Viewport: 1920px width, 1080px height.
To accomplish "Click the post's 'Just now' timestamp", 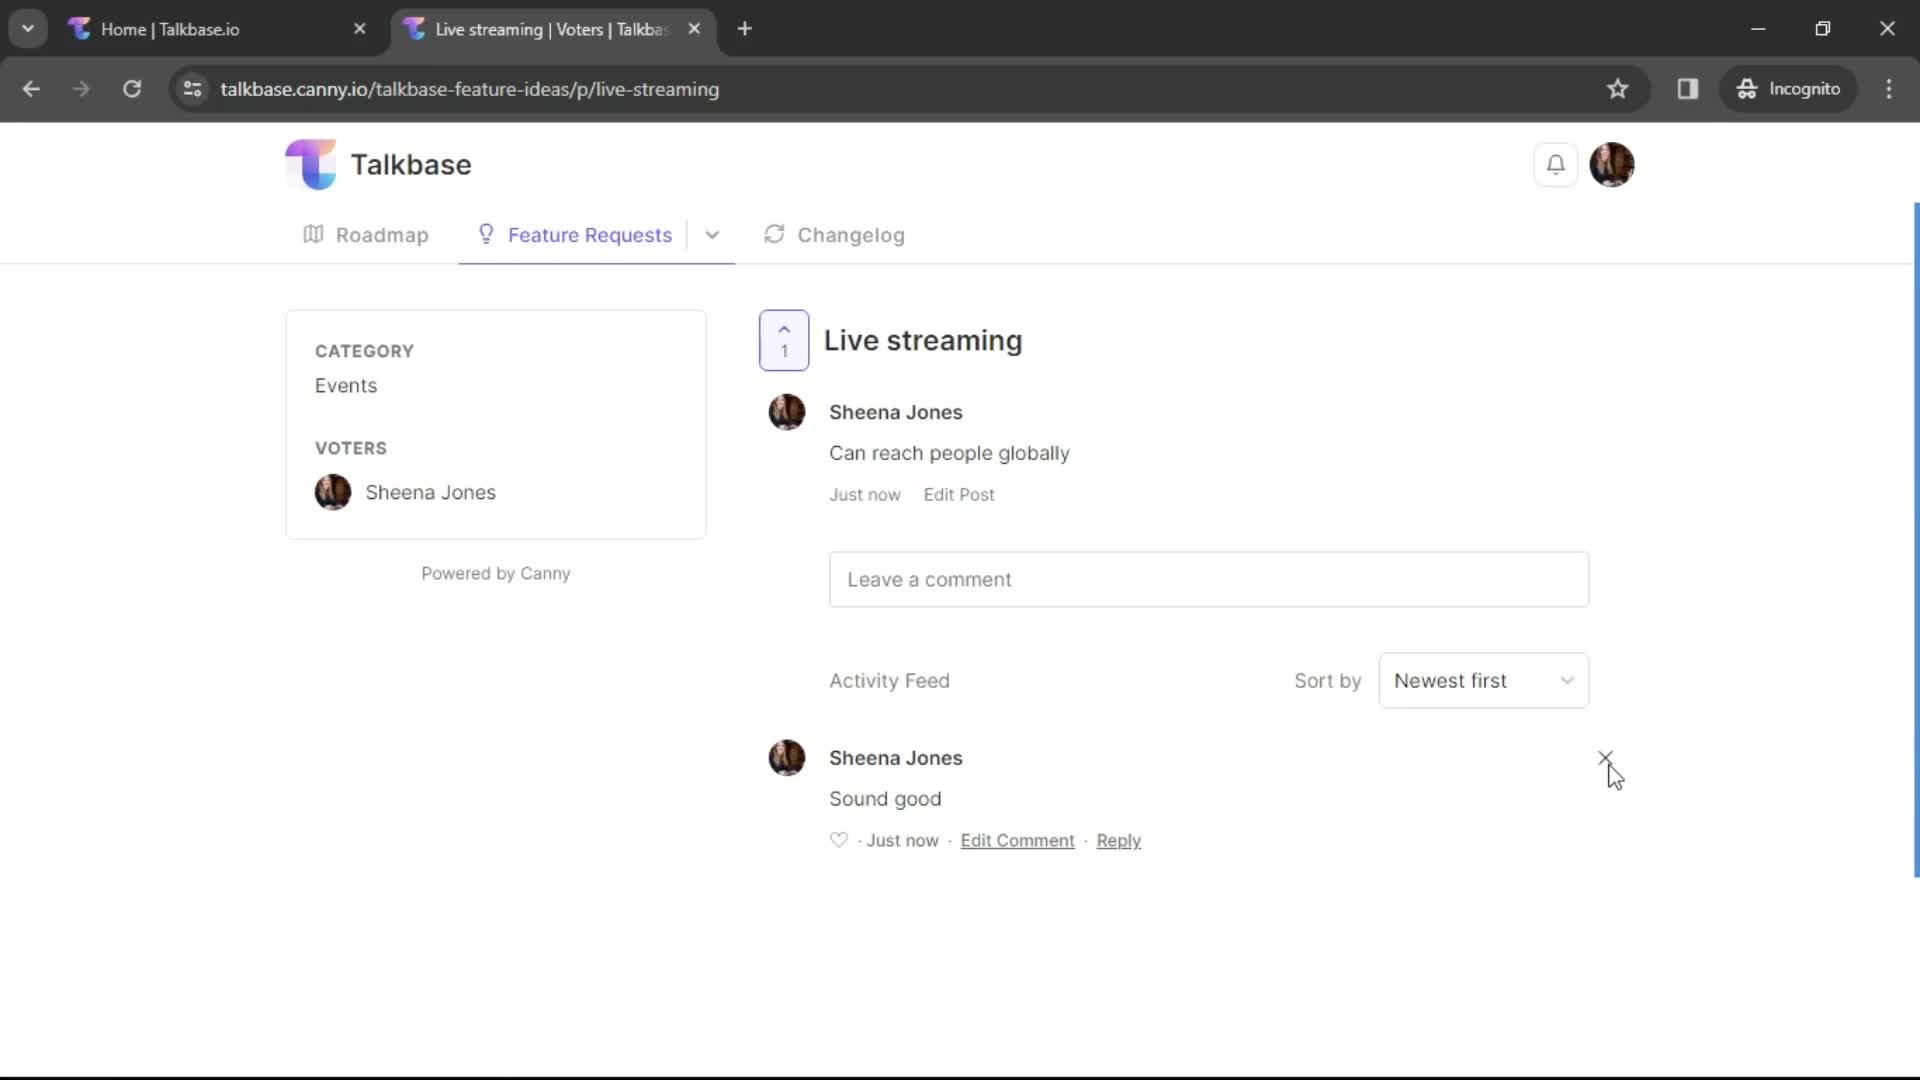I will tap(864, 495).
